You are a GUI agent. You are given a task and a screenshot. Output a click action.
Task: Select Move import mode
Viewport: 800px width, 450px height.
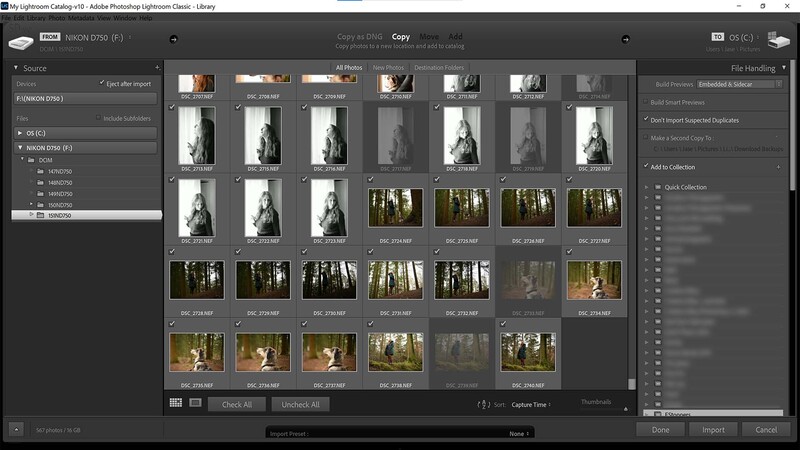(x=429, y=37)
